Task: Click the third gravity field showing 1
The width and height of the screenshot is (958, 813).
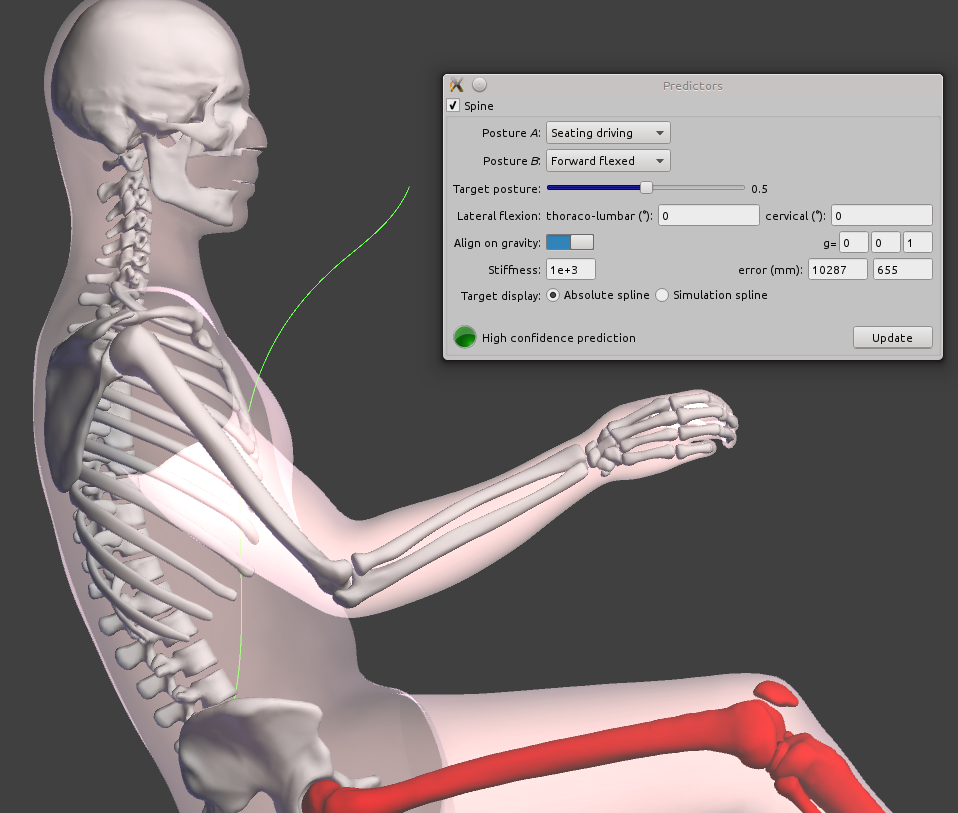Action: click(918, 242)
